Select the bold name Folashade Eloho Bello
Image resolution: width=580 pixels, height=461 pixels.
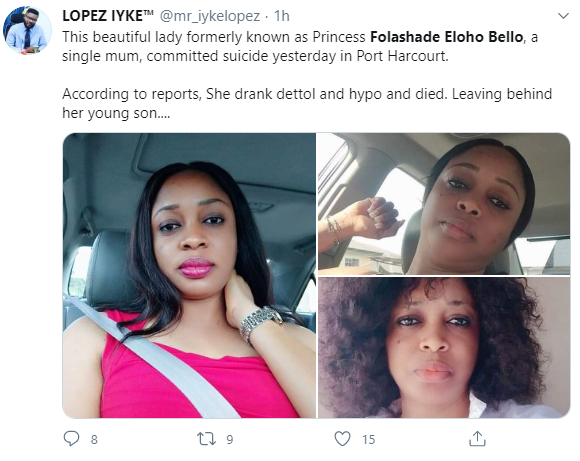(446, 37)
